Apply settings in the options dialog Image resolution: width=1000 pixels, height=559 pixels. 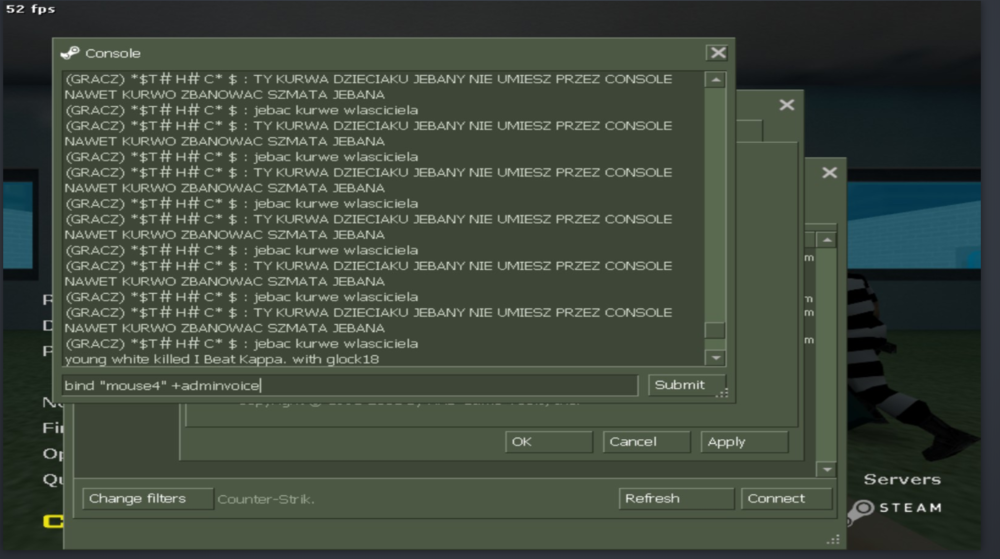click(x=744, y=442)
